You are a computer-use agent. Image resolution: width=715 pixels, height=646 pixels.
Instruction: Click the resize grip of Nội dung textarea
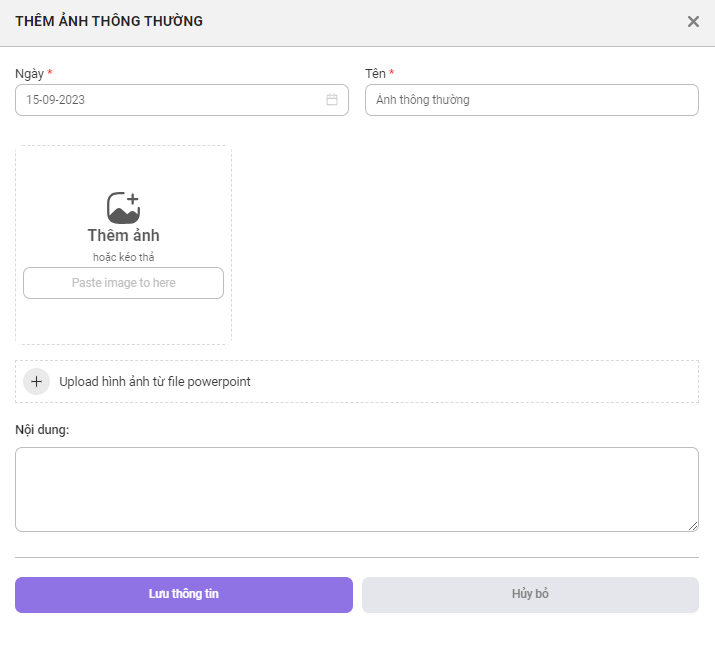click(x=693, y=526)
